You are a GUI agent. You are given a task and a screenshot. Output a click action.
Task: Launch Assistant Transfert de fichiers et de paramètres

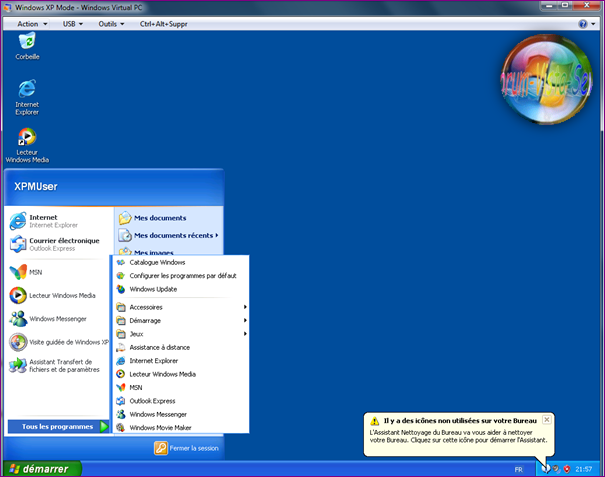(59, 365)
